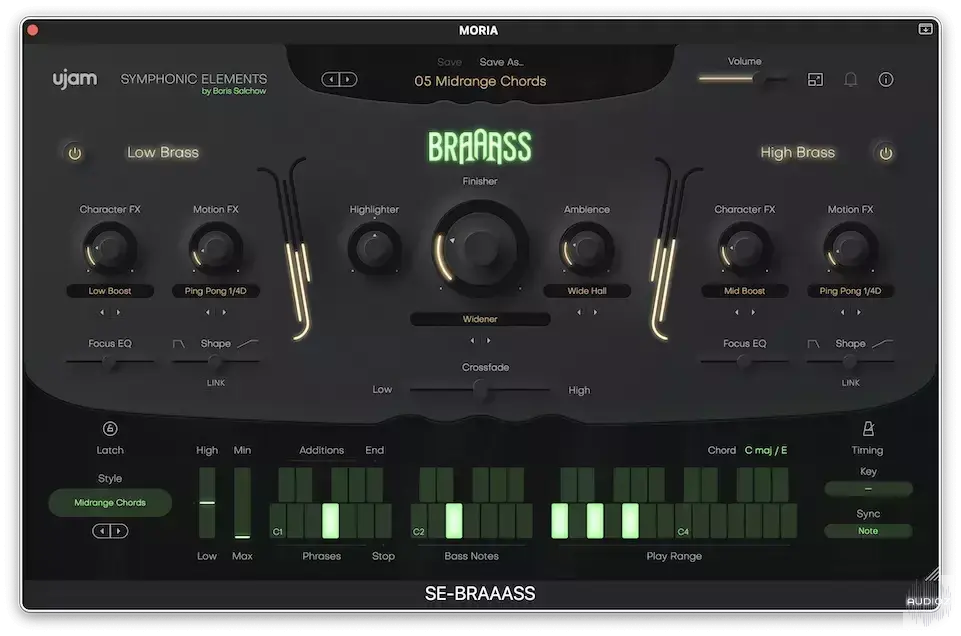Click High Brass Character FX knob
Viewport: 961px width, 636px height.
(744, 248)
